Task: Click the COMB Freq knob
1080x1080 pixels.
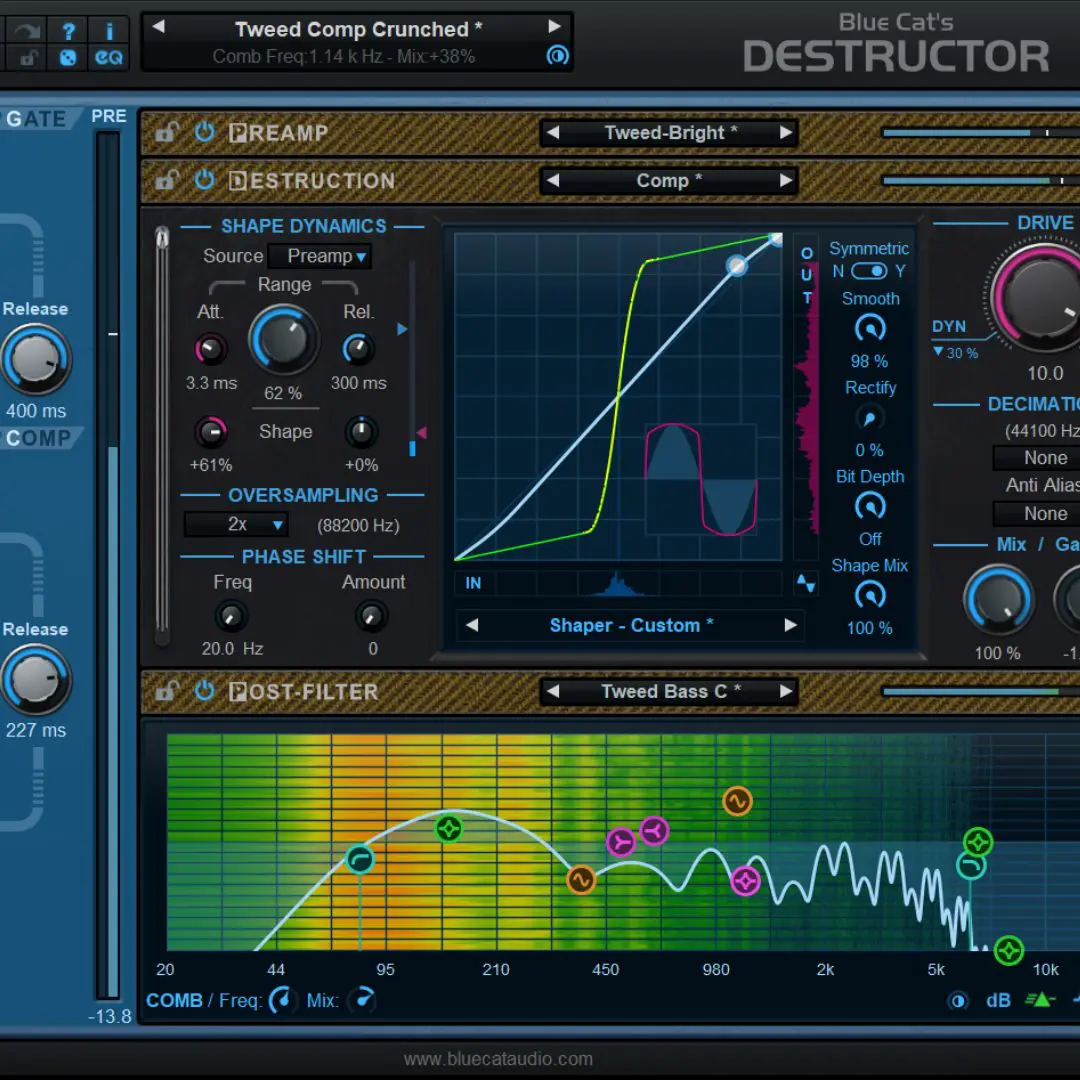Action: (282, 1000)
